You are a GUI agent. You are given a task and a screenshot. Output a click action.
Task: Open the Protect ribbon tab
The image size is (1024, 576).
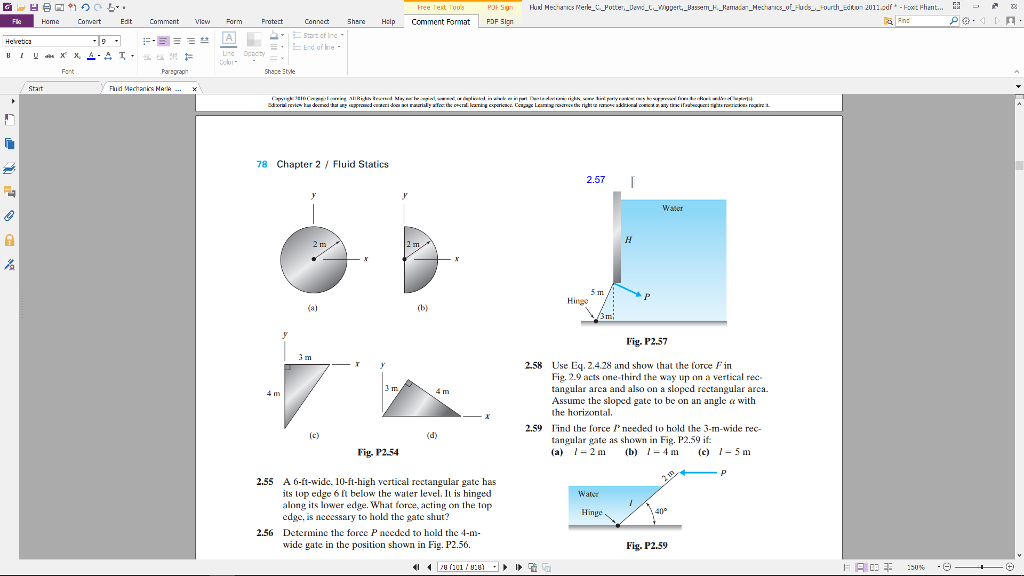[x=272, y=21]
